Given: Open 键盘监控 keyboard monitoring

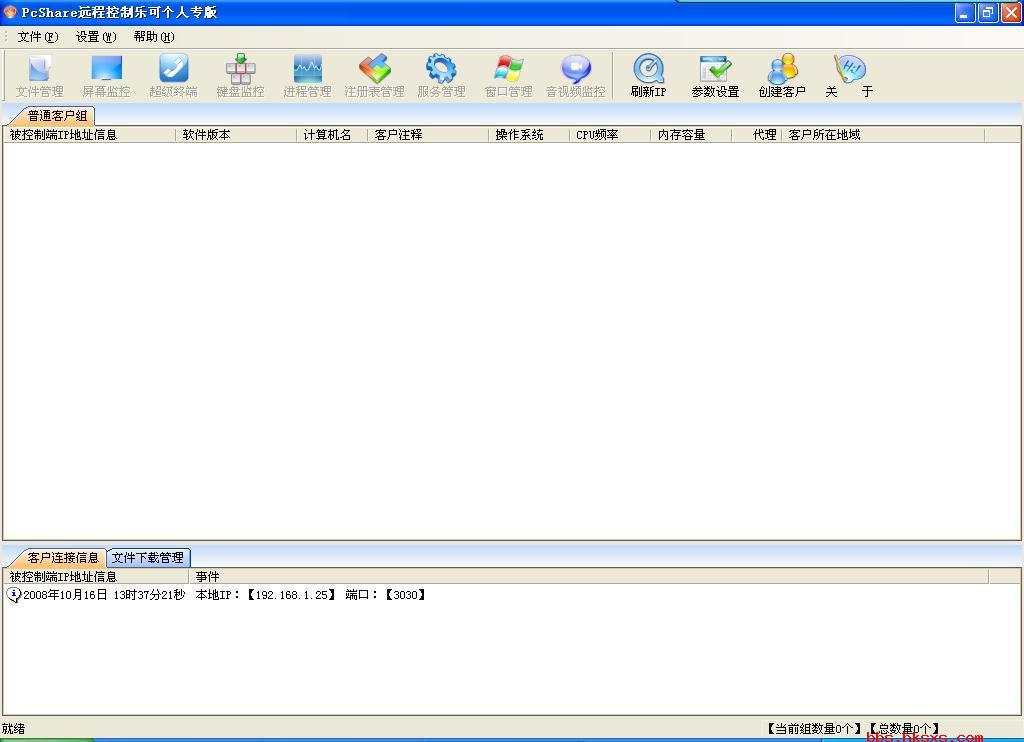Looking at the screenshot, I should pyautogui.click(x=240, y=75).
